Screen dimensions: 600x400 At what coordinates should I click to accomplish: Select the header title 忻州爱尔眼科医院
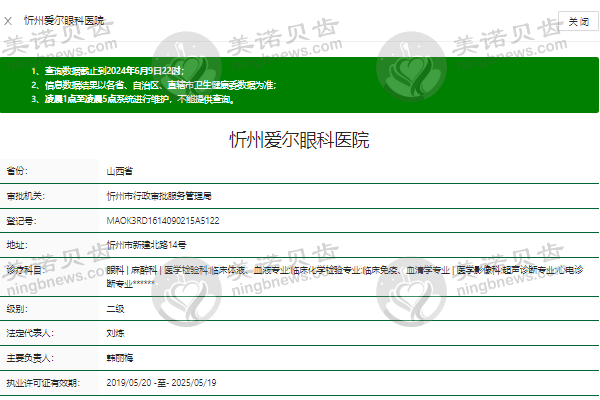tap(64, 20)
